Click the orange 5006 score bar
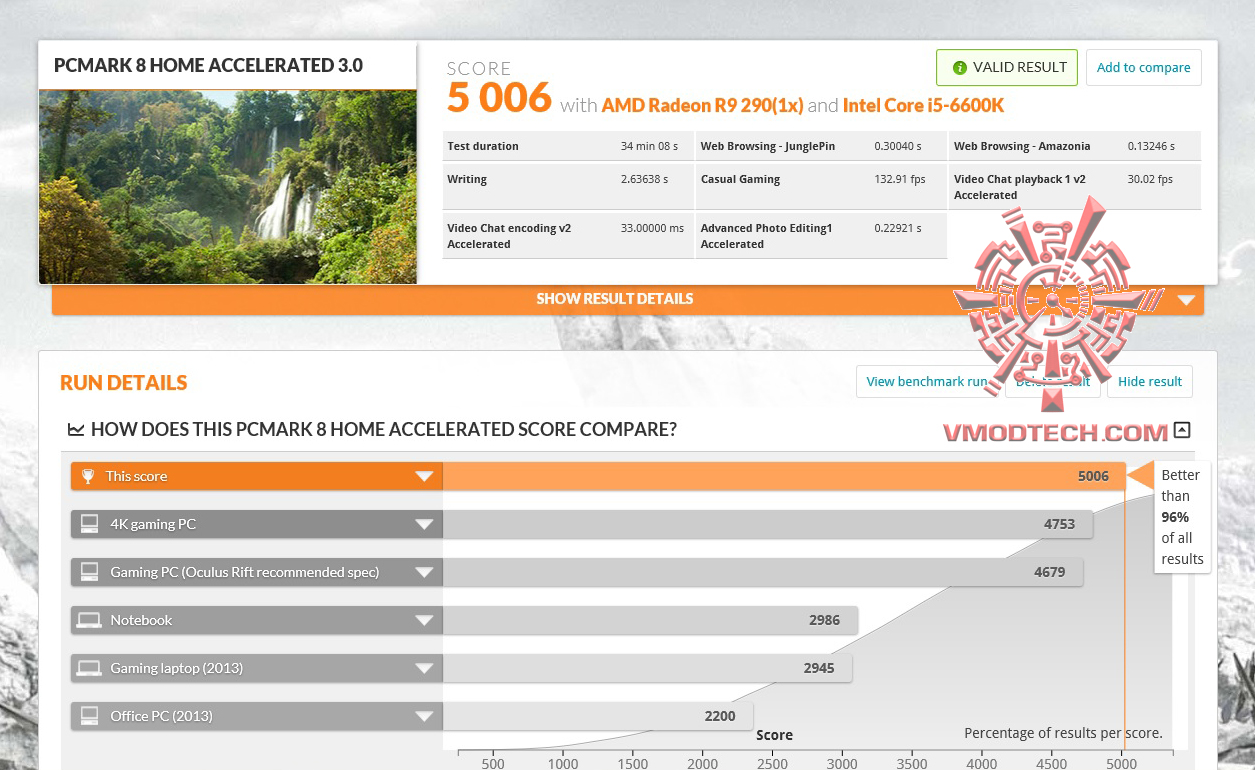 pyautogui.click(x=784, y=477)
